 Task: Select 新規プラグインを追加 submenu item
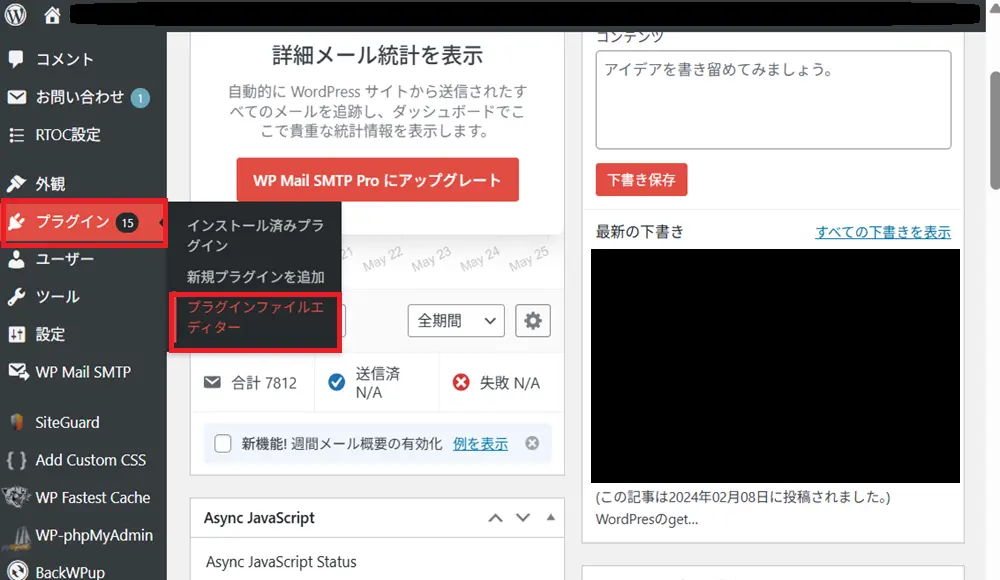point(255,277)
